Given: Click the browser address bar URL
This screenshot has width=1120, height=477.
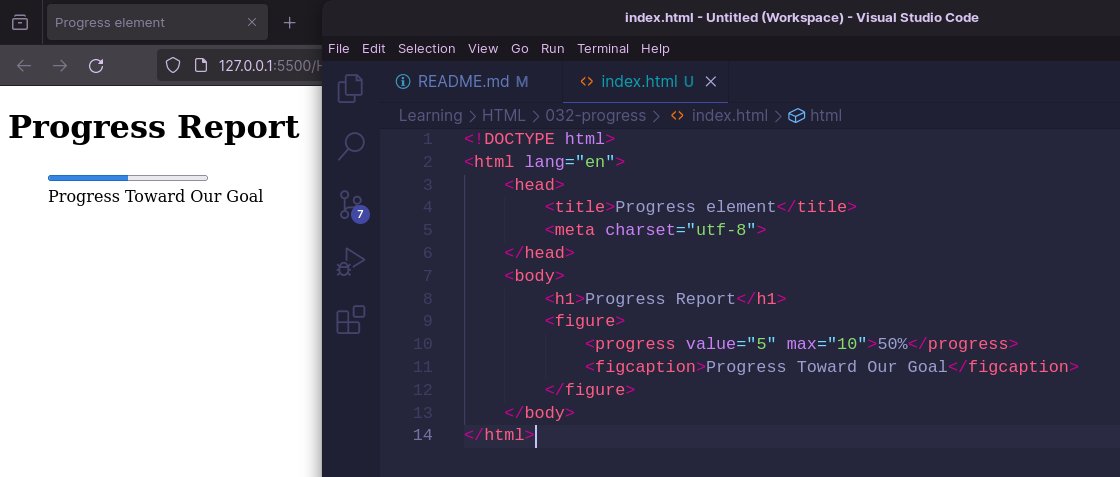Looking at the screenshot, I should (268, 66).
